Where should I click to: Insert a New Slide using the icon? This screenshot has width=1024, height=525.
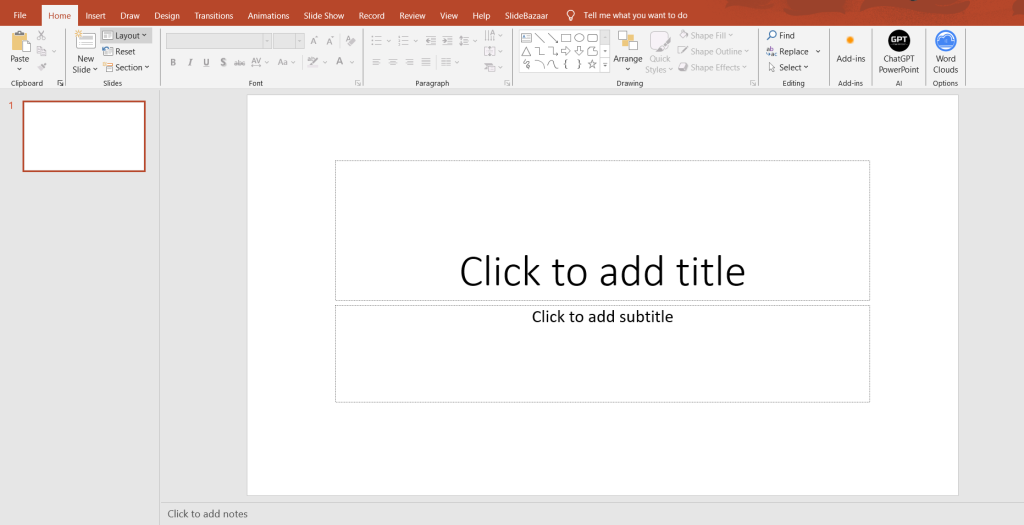coord(85,42)
